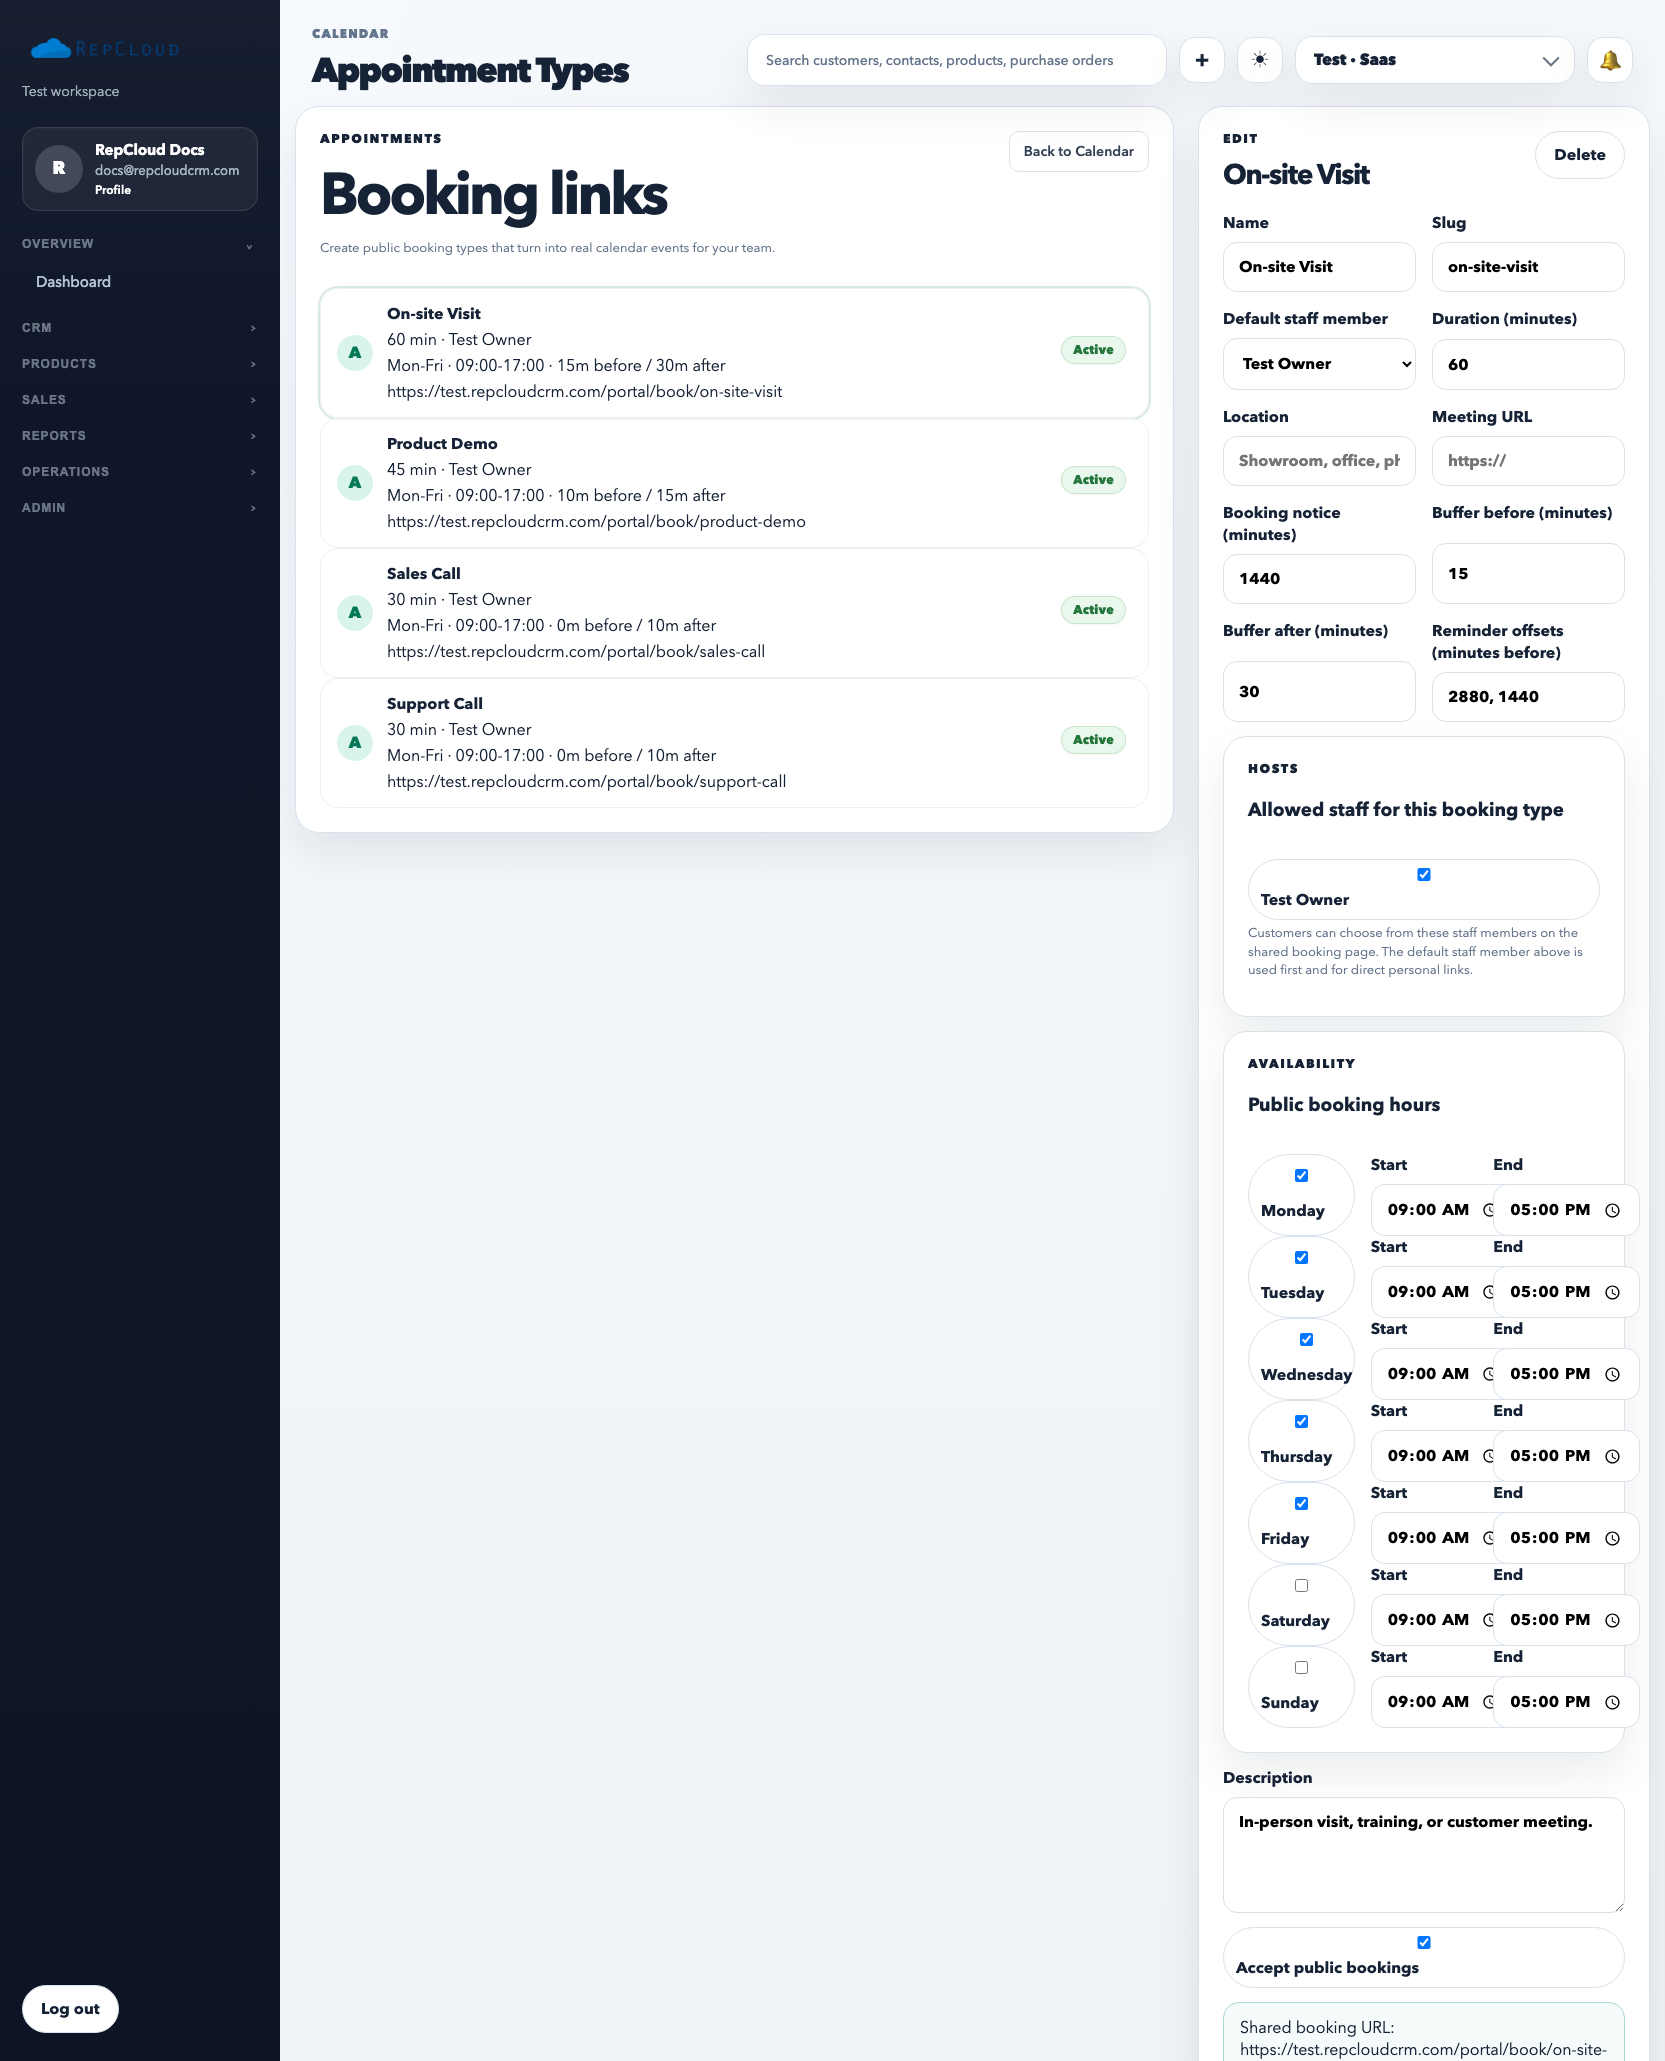The height and width of the screenshot is (2061, 1665).
Task: Click Back to Calendar button
Action: 1078,151
